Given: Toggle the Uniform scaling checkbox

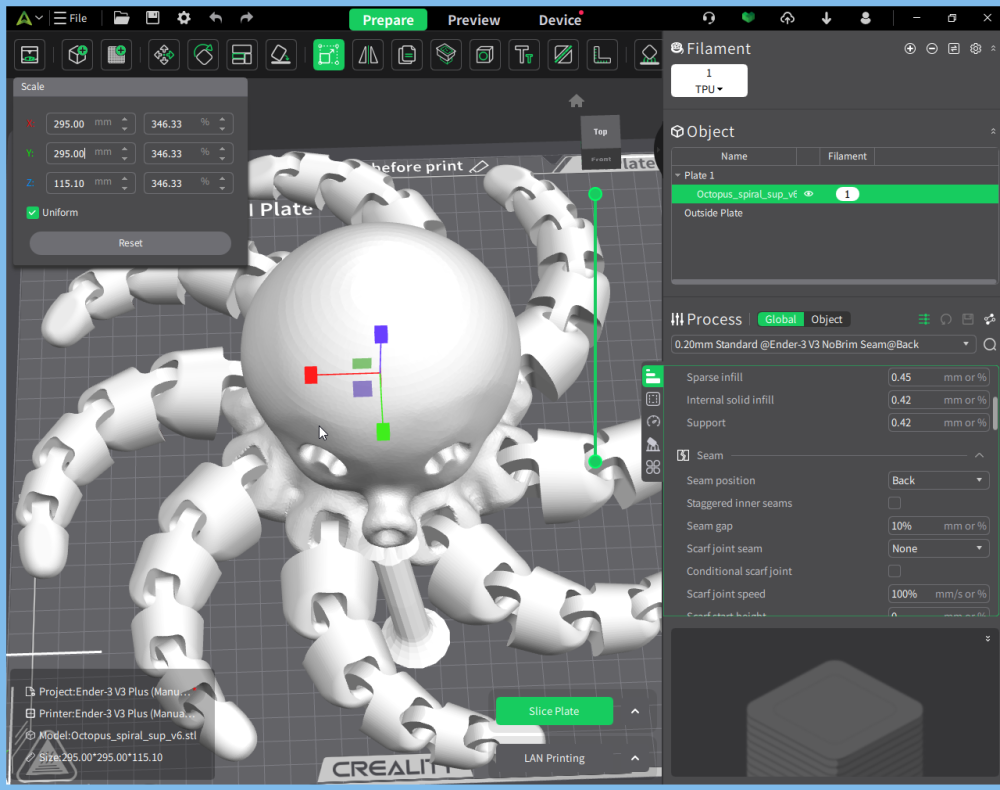Looking at the screenshot, I should tap(33, 212).
